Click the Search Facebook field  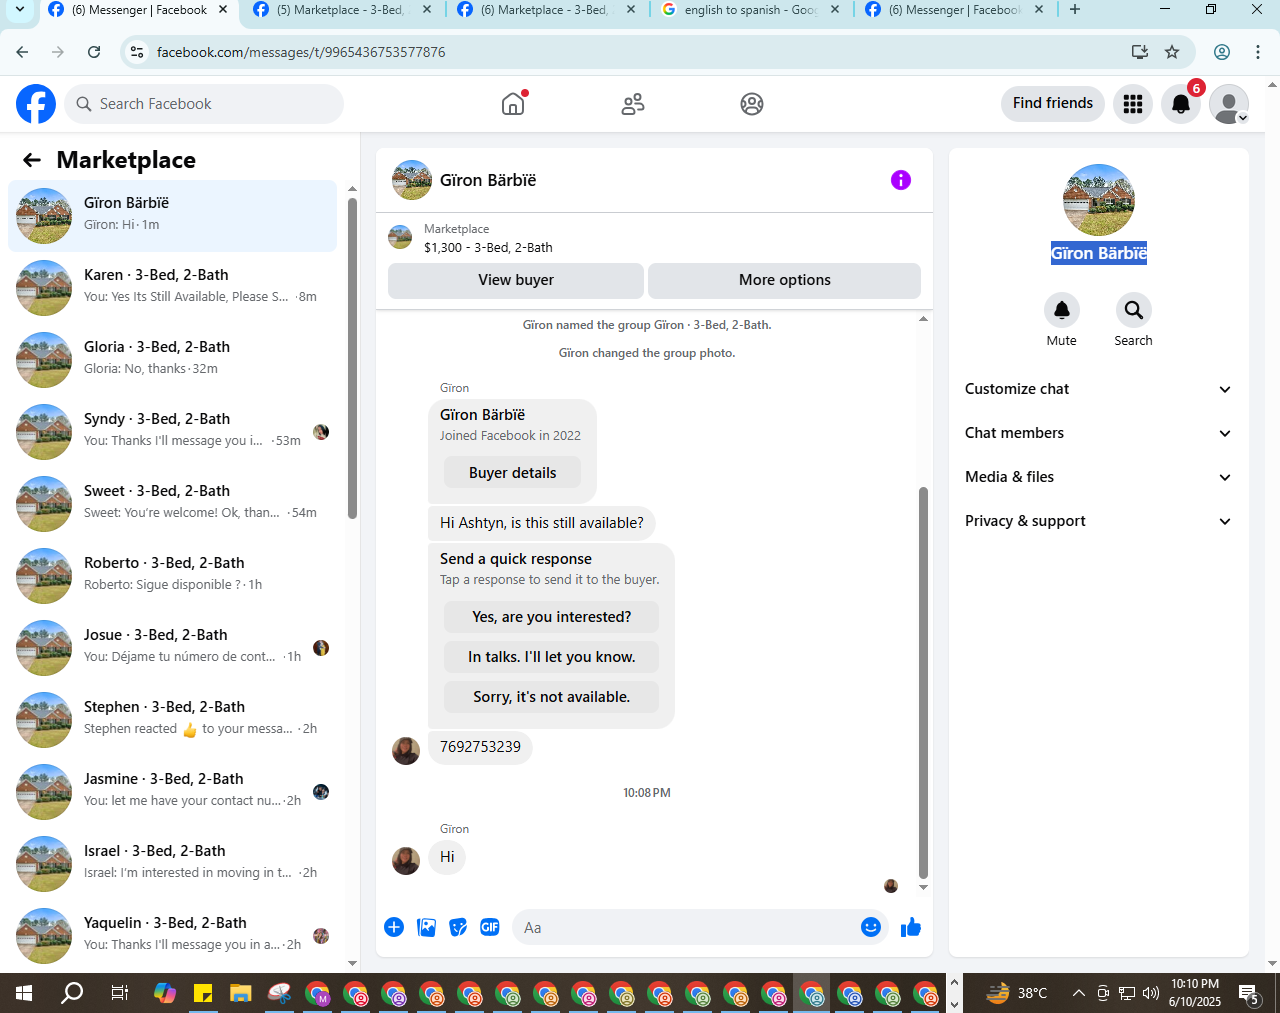[x=204, y=104]
